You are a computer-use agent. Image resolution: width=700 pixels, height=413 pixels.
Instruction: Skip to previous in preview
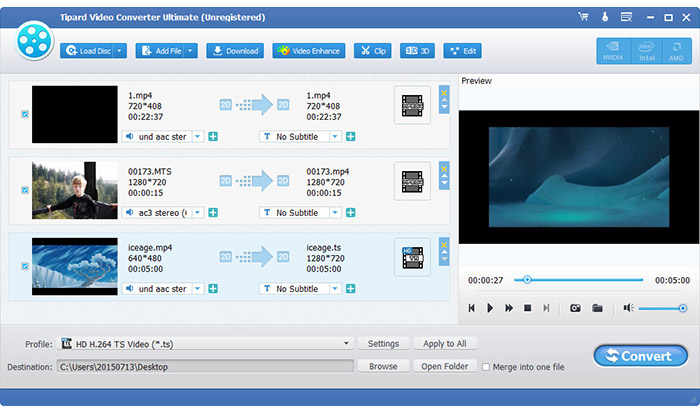471,308
